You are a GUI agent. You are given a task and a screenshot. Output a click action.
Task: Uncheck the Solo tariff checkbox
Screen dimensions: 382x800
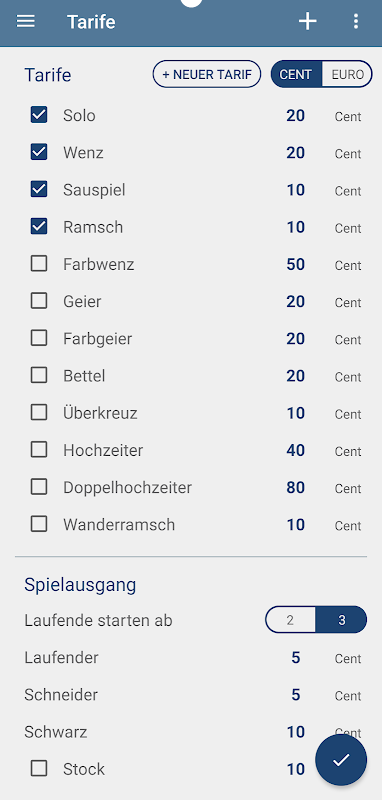(x=39, y=115)
